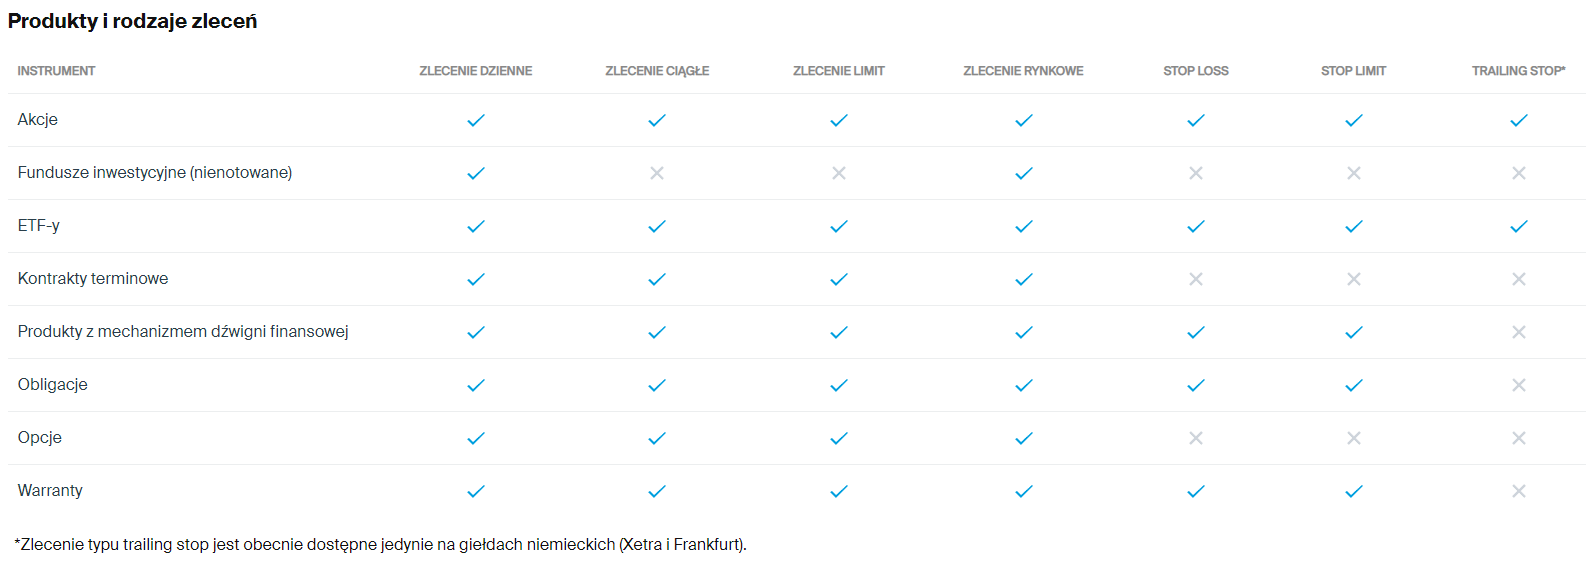Click the Opcje Stop Limit cross icon

(1353, 438)
